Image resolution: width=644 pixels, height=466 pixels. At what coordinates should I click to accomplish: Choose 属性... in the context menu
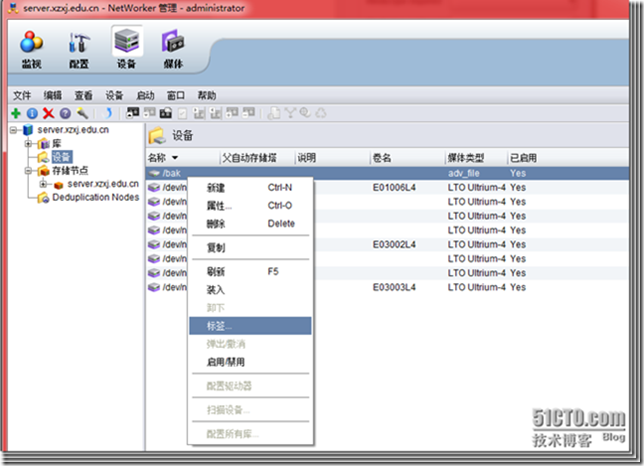coord(251,206)
